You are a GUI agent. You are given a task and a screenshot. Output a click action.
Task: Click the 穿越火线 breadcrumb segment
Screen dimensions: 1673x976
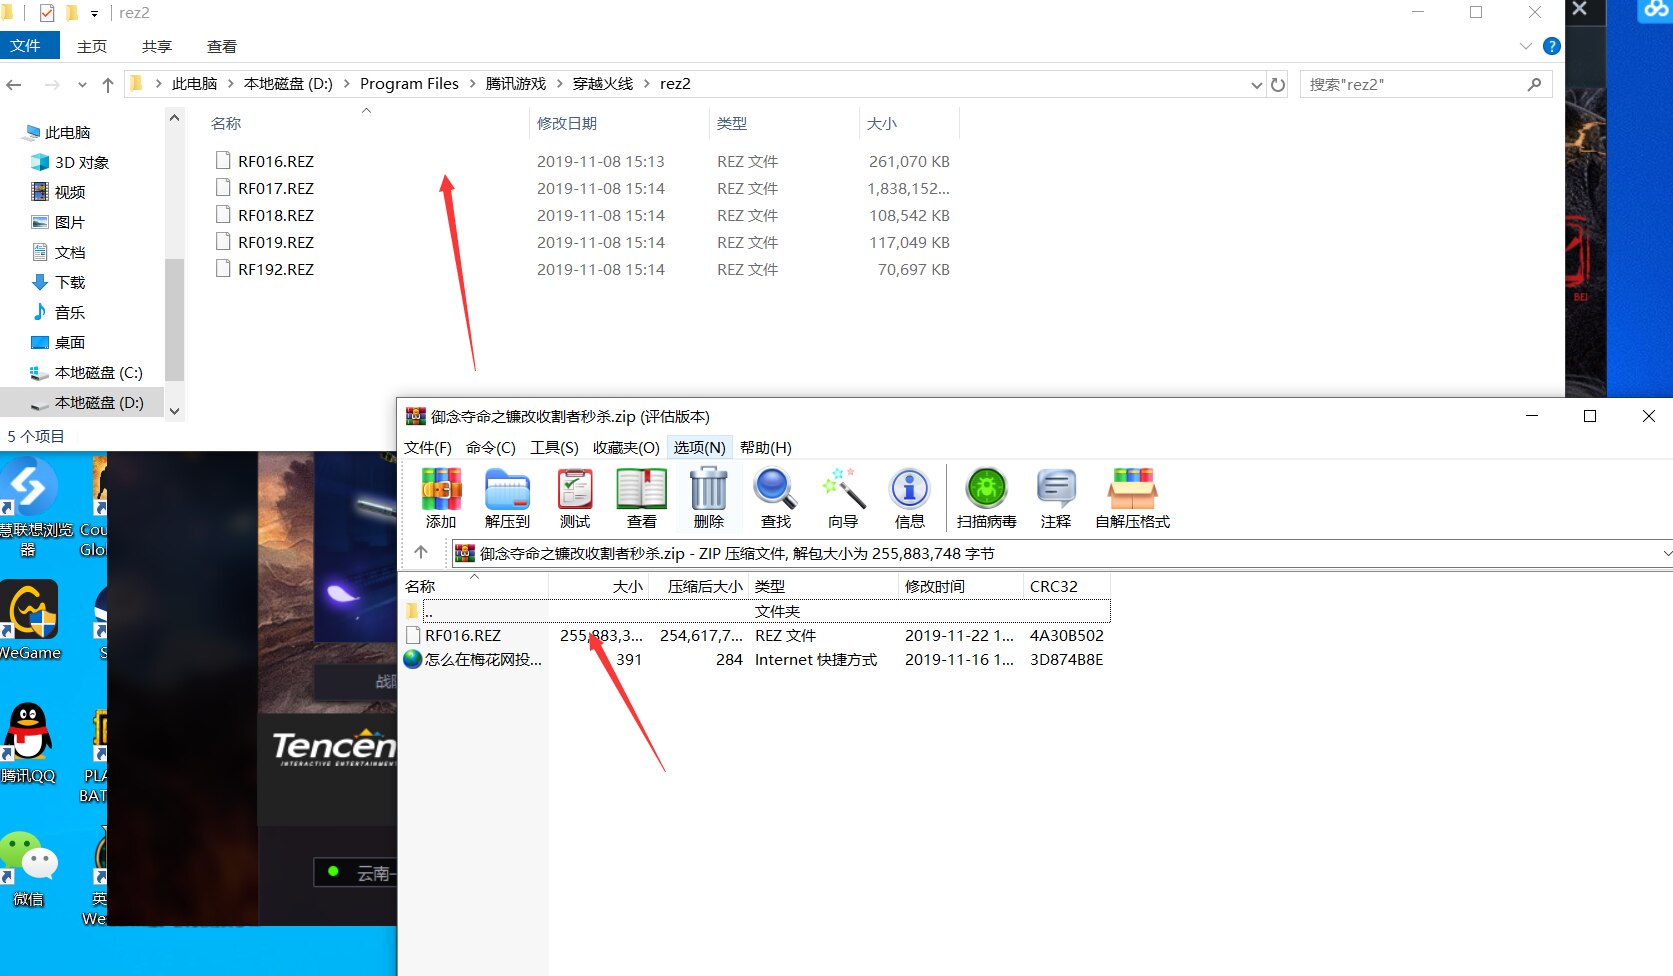tap(602, 84)
